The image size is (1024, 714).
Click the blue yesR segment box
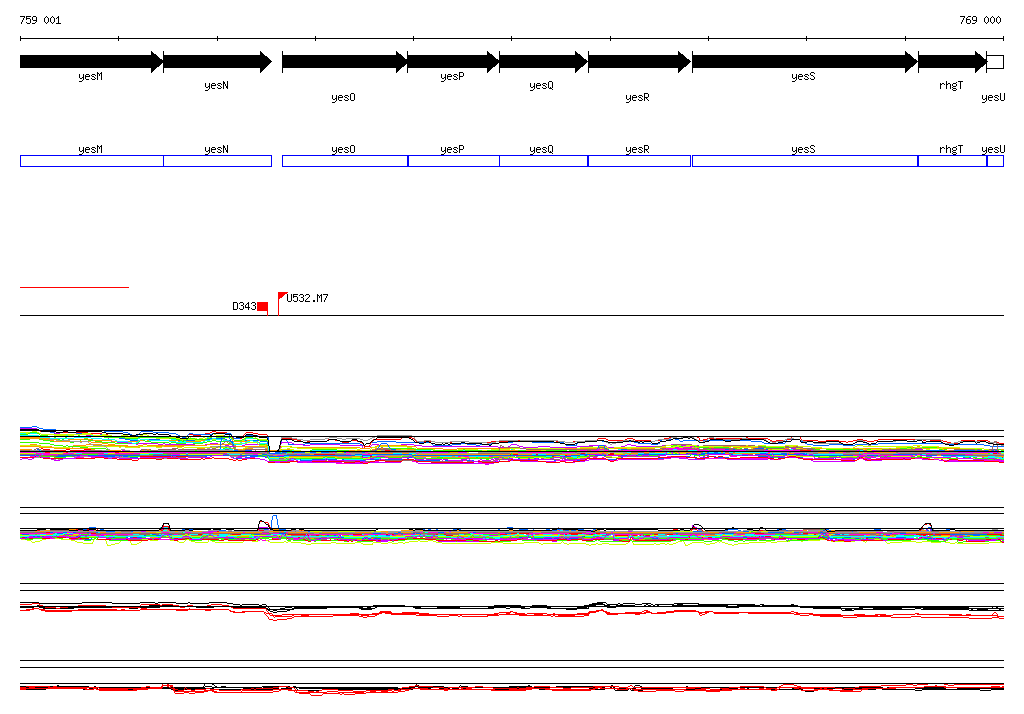639,161
